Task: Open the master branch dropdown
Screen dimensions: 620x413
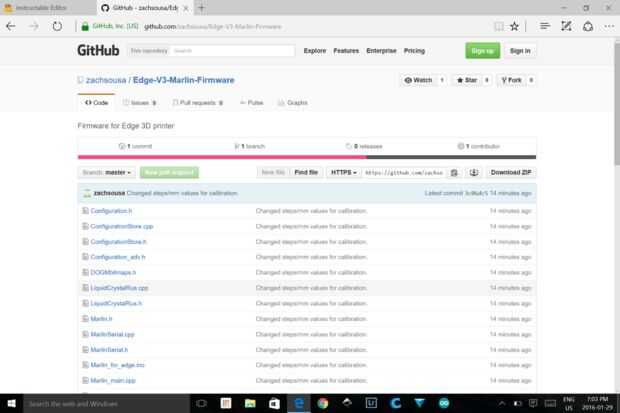Action: pyautogui.click(x=106, y=172)
